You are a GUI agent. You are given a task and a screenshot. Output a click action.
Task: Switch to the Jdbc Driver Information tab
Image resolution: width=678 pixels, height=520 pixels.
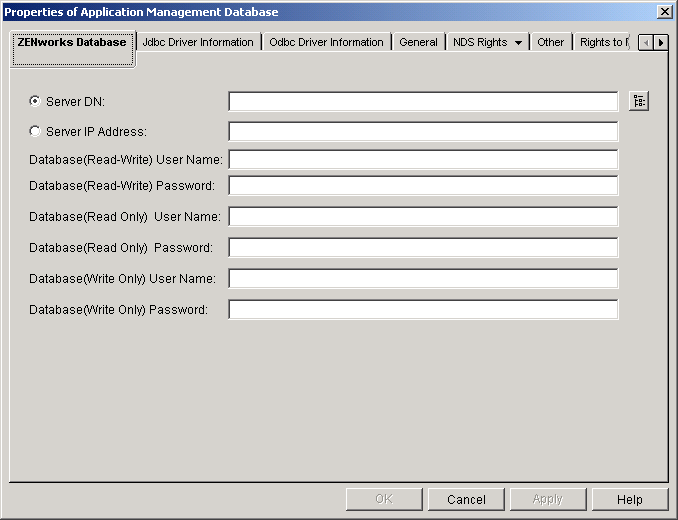tap(198, 42)
